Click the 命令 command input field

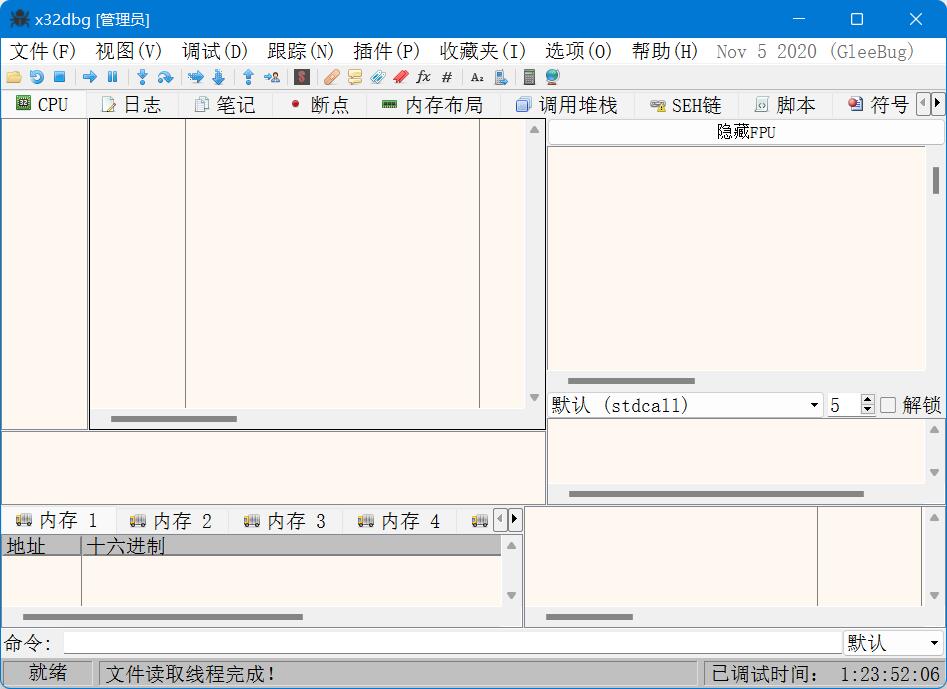coord(452,643)
